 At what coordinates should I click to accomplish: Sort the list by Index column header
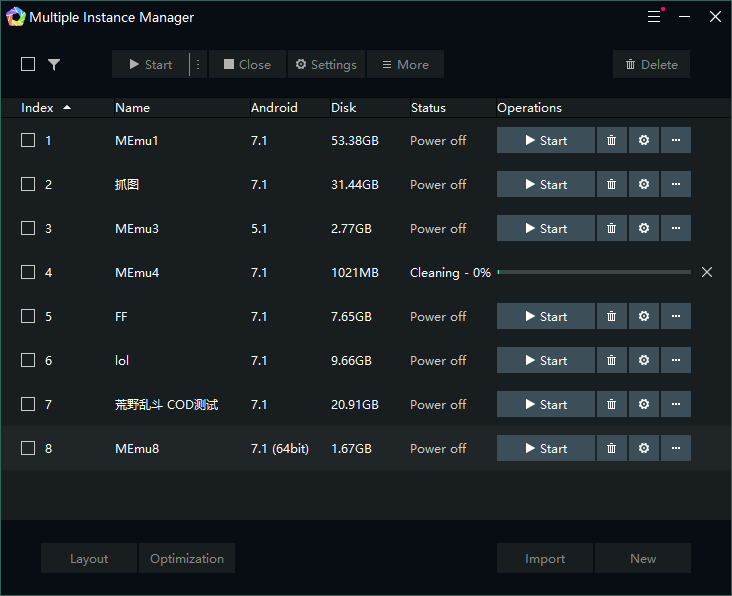click(38, 108)
